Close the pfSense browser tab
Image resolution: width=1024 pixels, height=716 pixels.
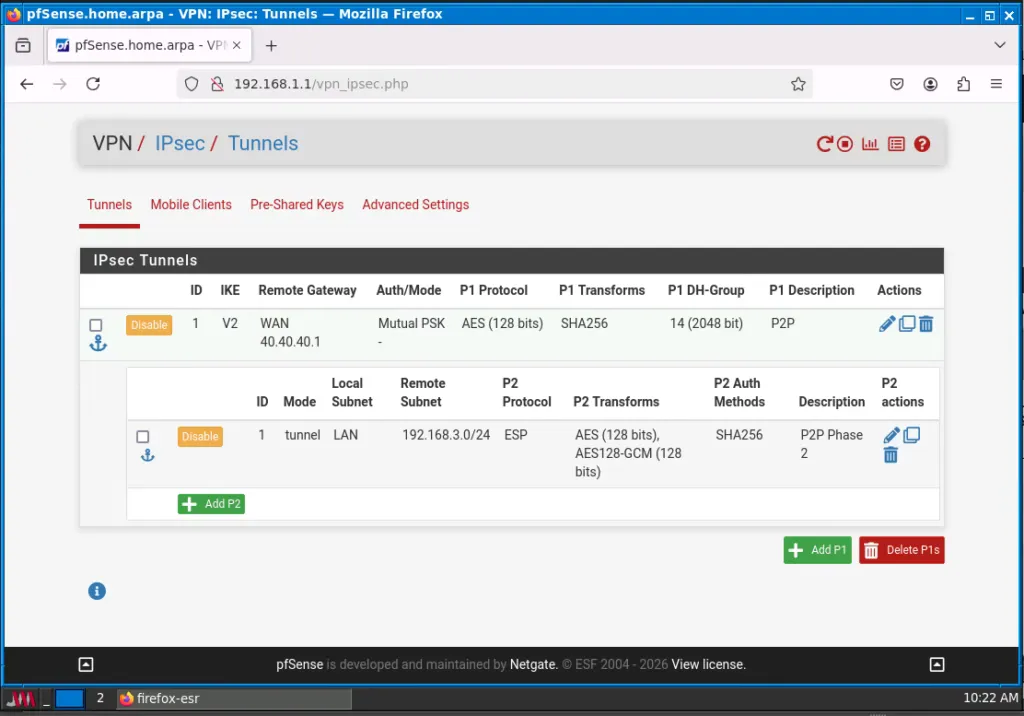[236, 45]
